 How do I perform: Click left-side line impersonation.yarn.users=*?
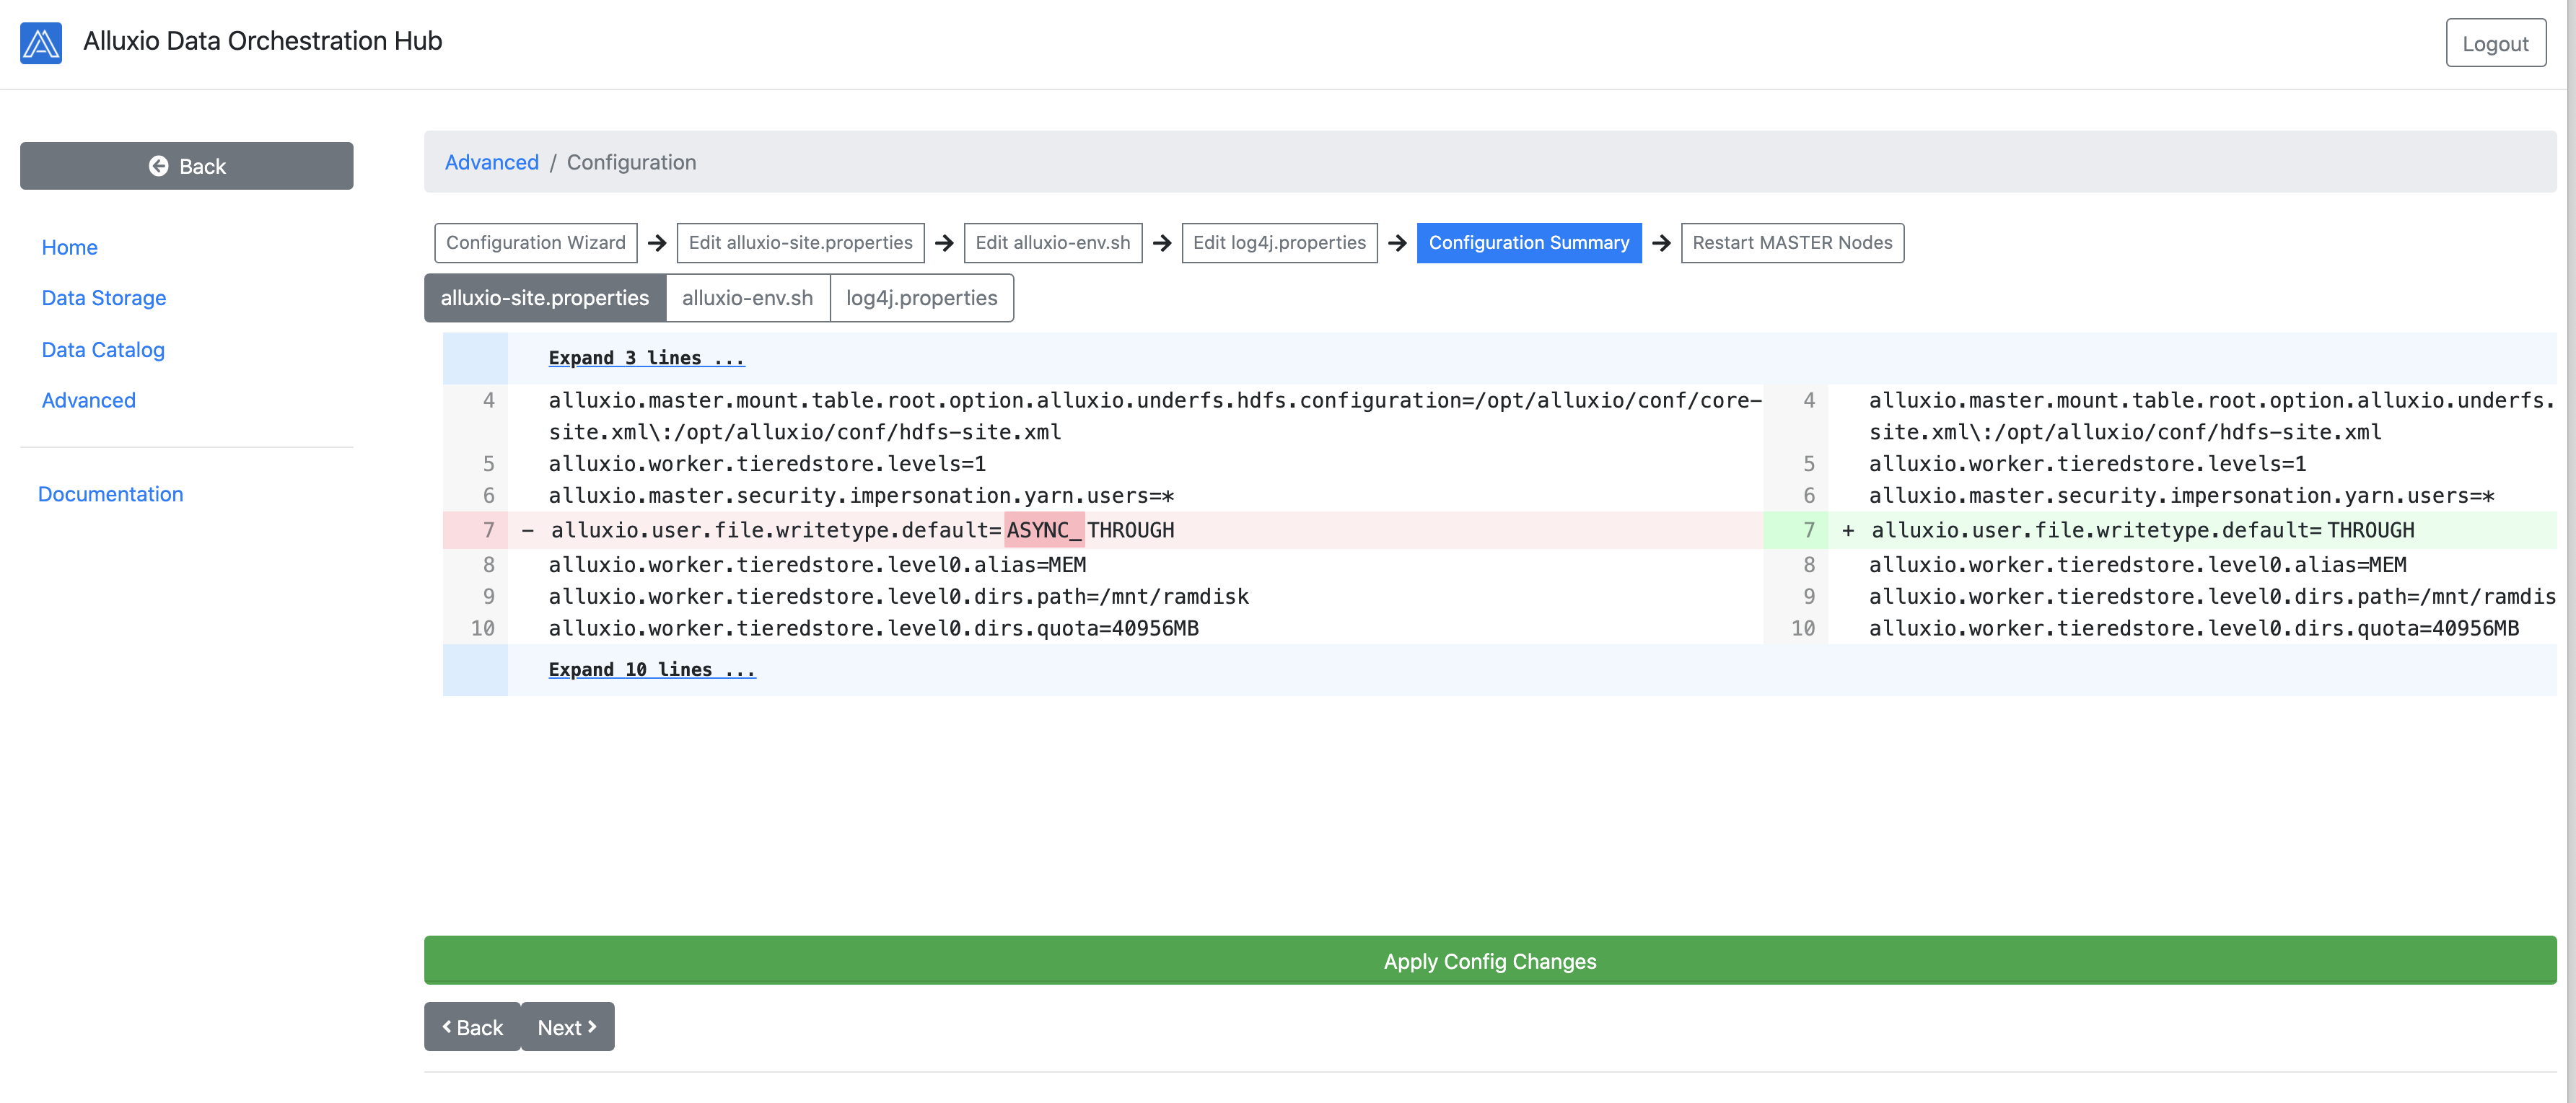pos(861,496)
